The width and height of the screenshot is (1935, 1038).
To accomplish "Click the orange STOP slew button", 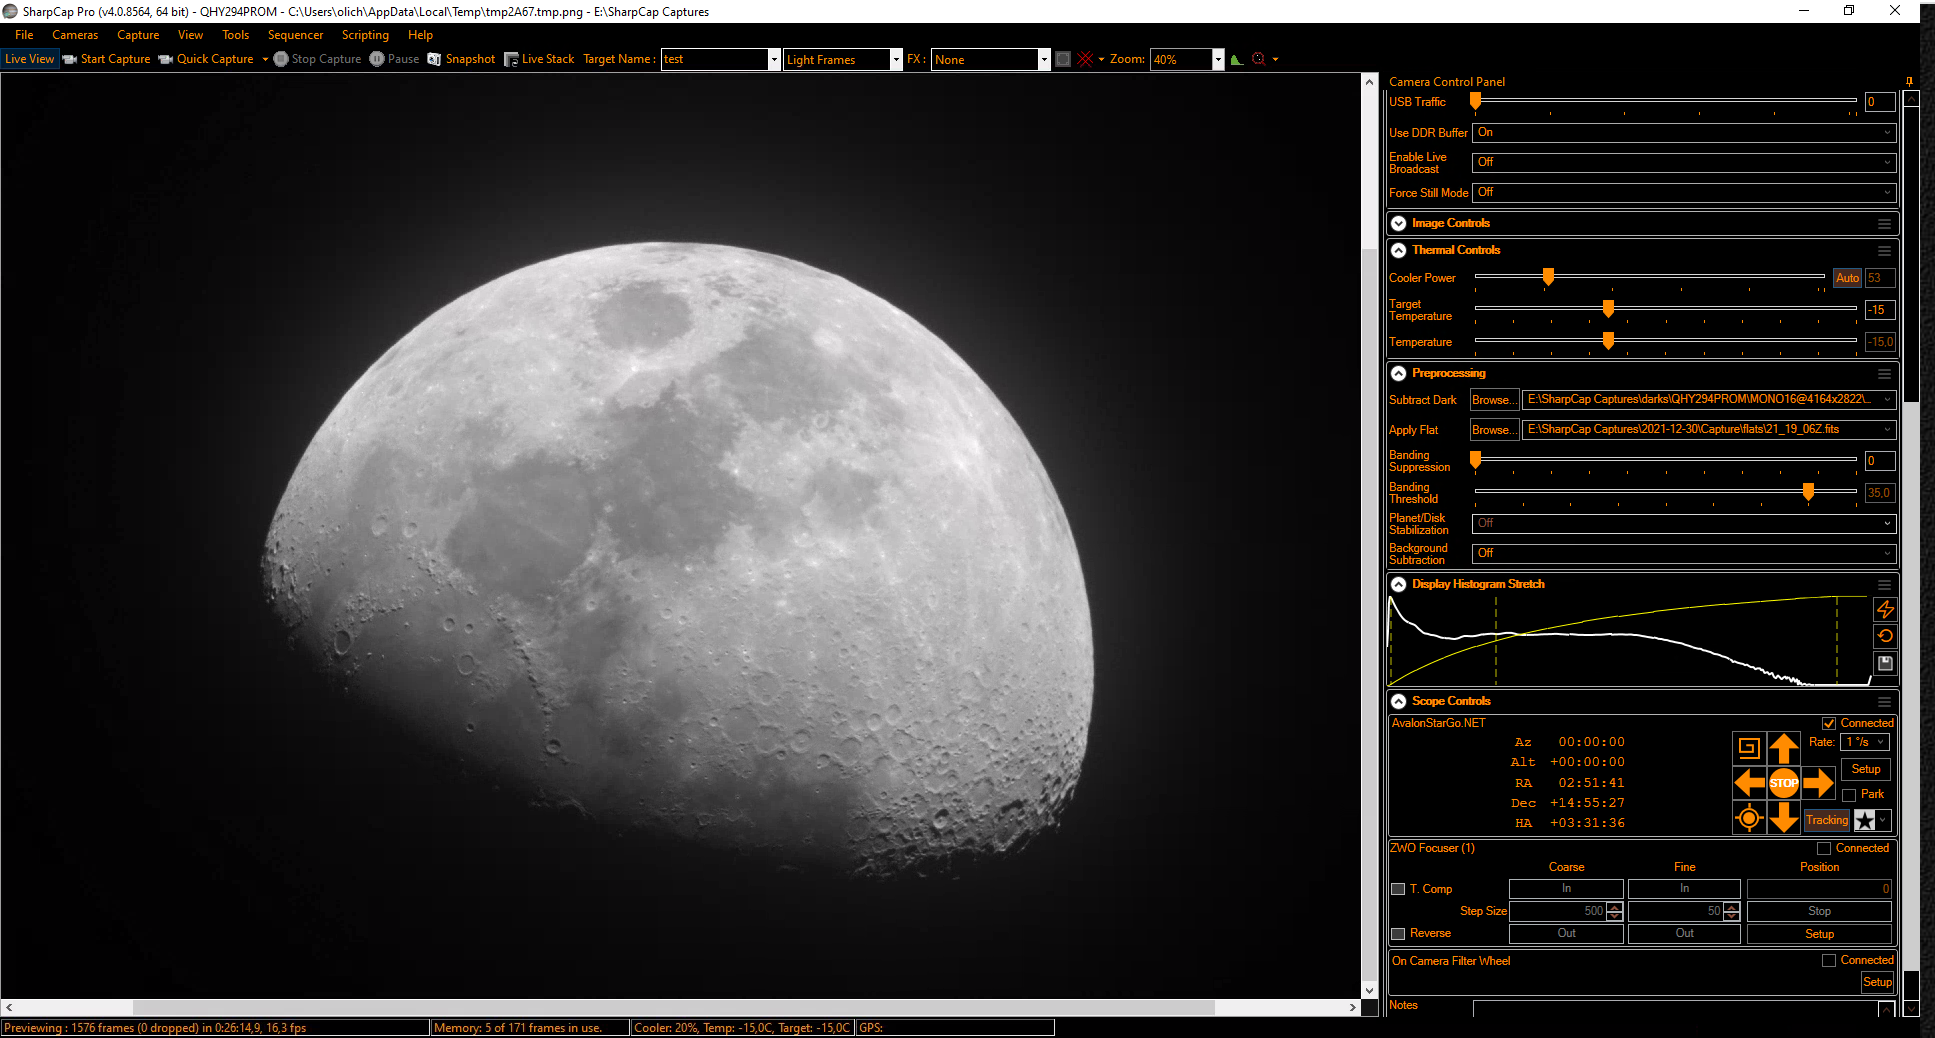I will 1783,783.
